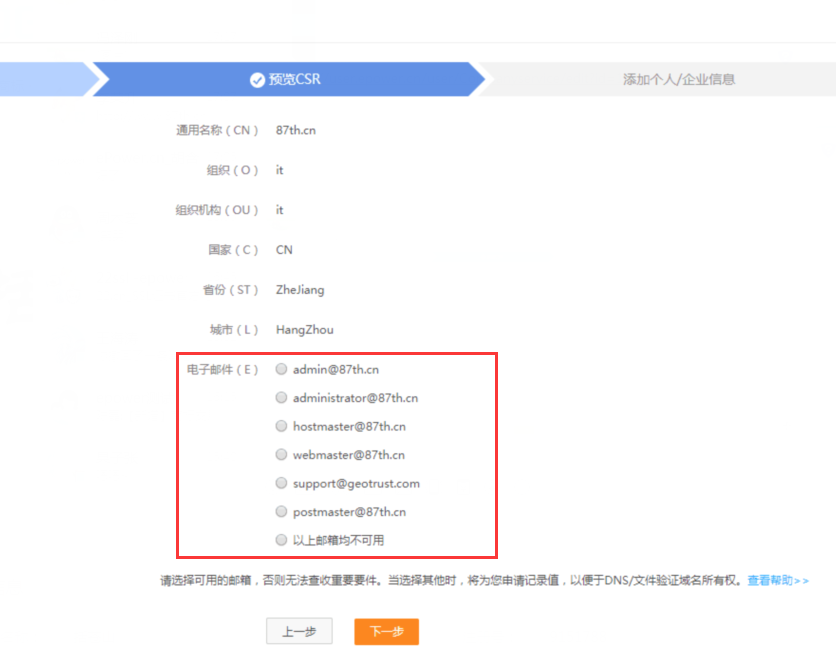Choose the hostmaster@87th.cn email address

[281, 425]
